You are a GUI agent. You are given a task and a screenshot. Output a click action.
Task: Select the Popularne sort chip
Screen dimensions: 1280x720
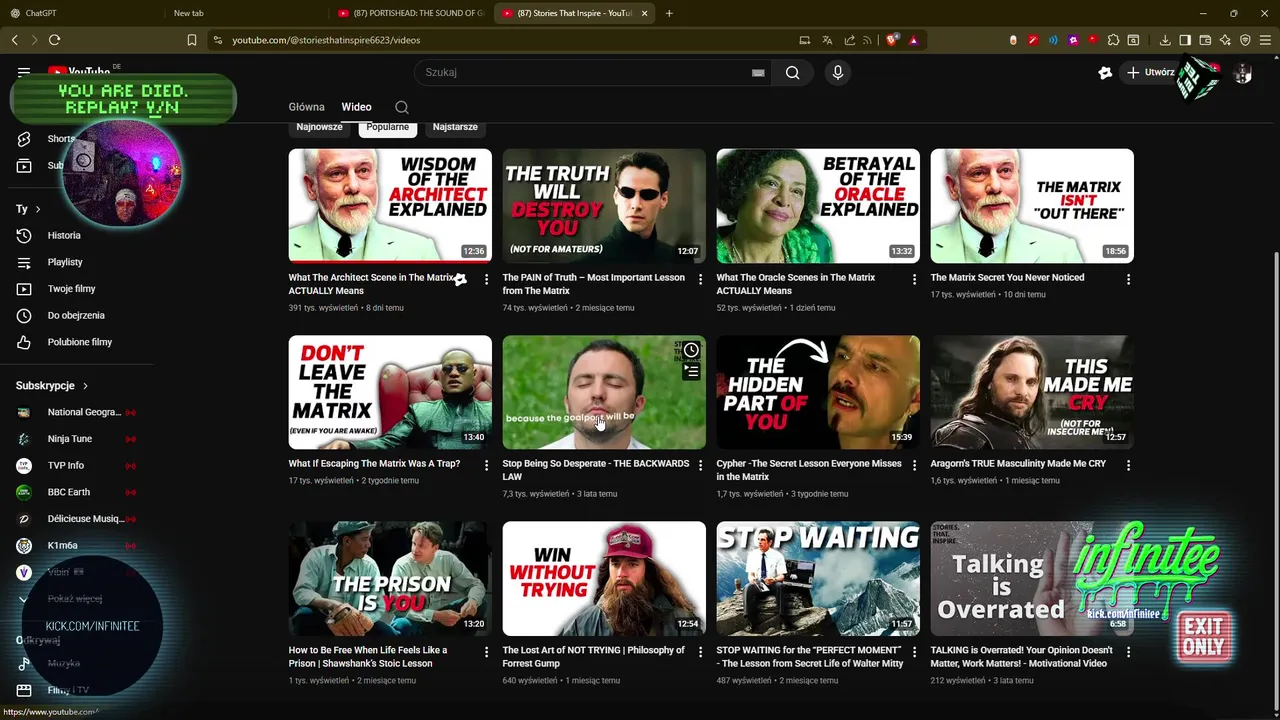tap(387, 127)
